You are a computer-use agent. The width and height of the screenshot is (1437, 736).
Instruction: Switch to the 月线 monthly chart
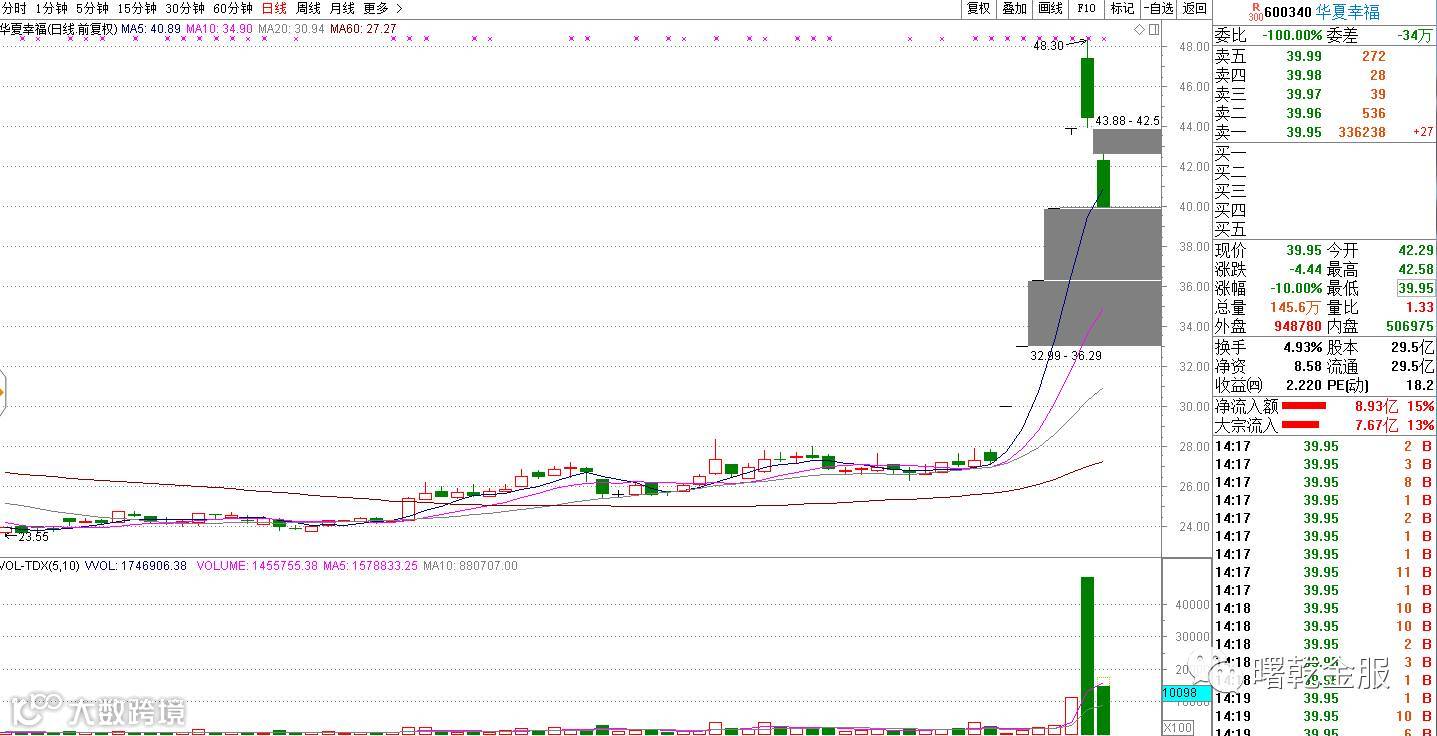coord(342,8)
